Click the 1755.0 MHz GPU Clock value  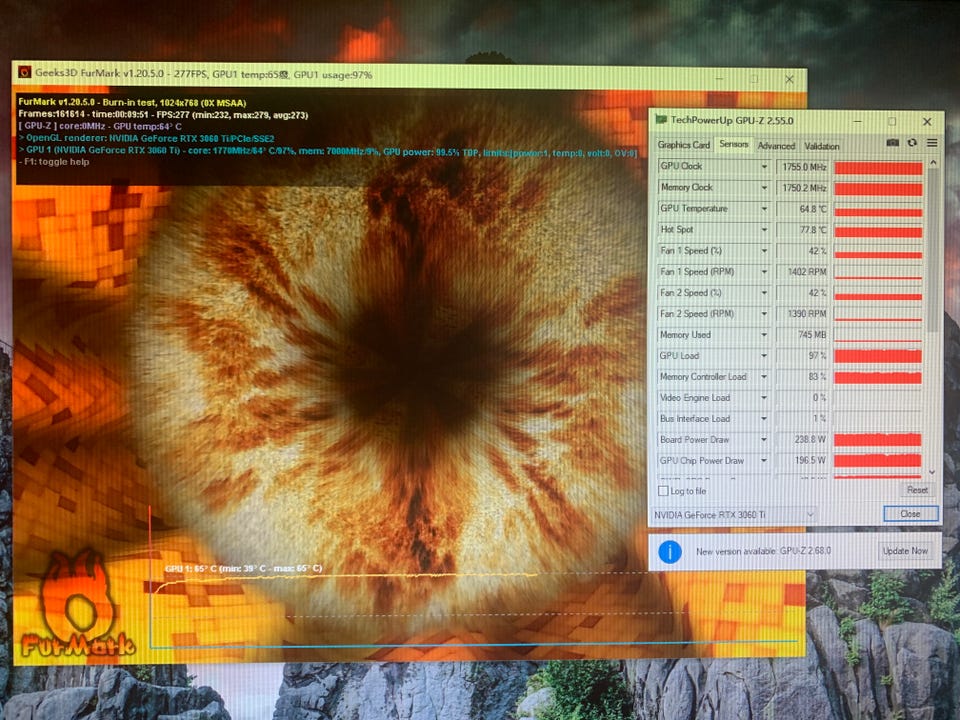(803, 167)
